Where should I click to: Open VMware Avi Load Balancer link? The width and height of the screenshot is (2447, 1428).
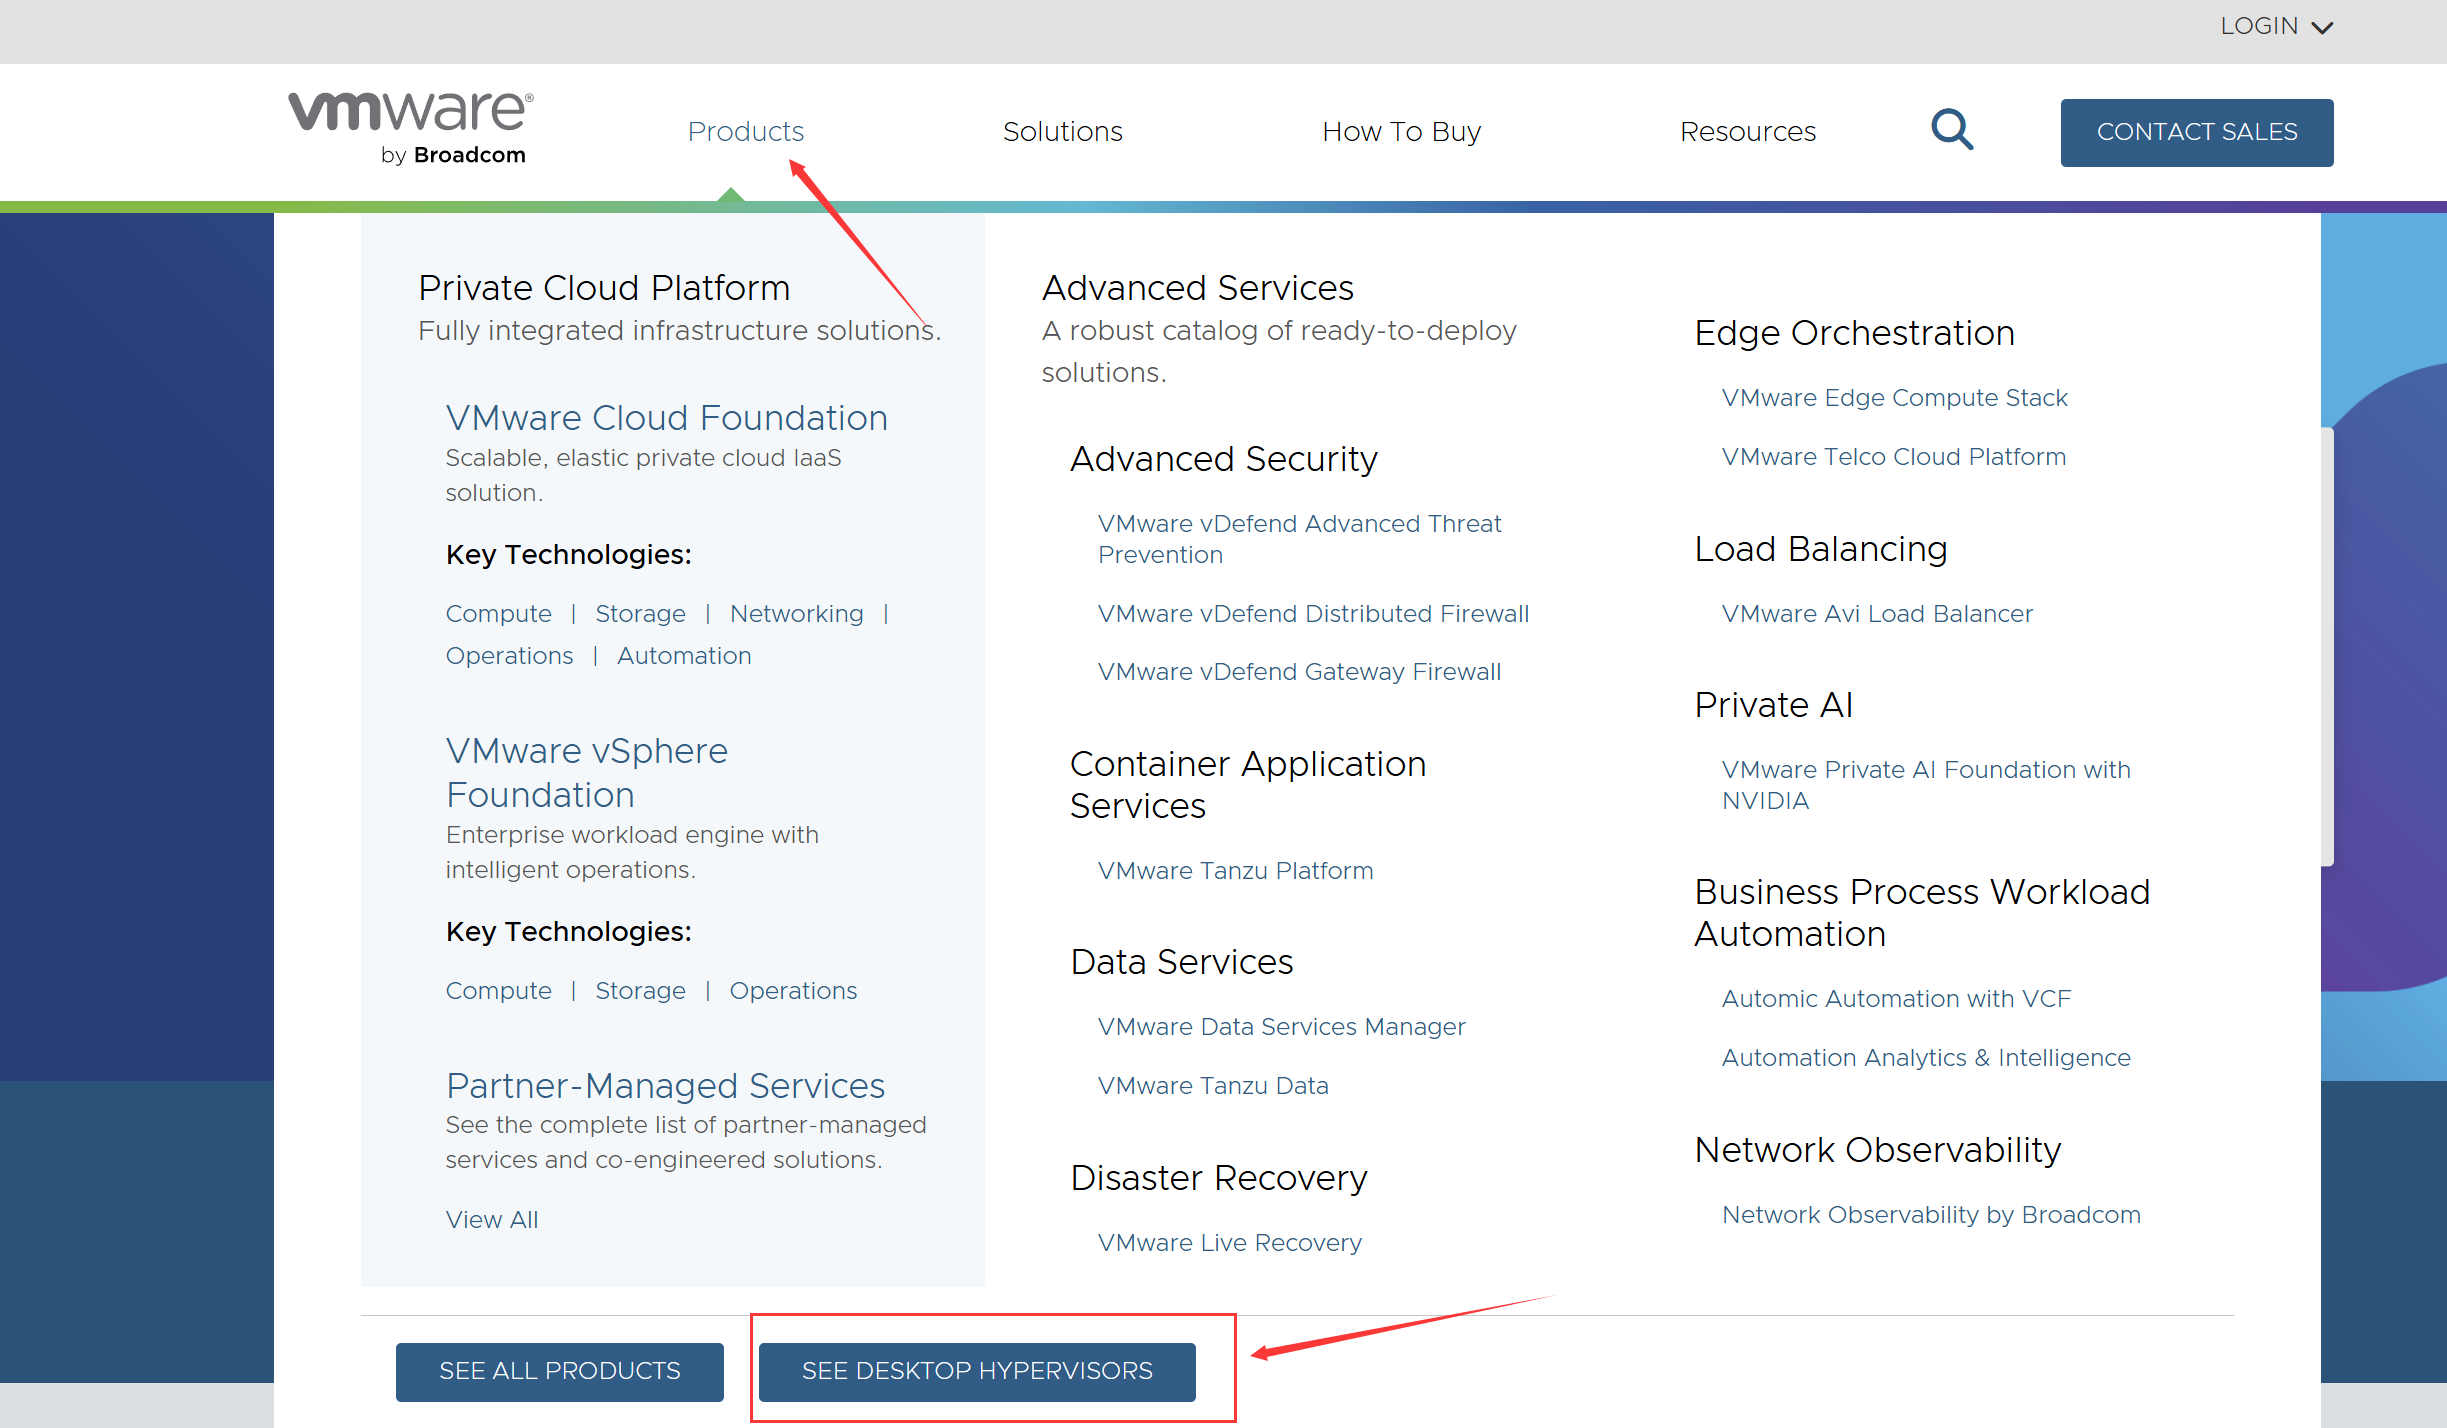(x=1877, y=614)
